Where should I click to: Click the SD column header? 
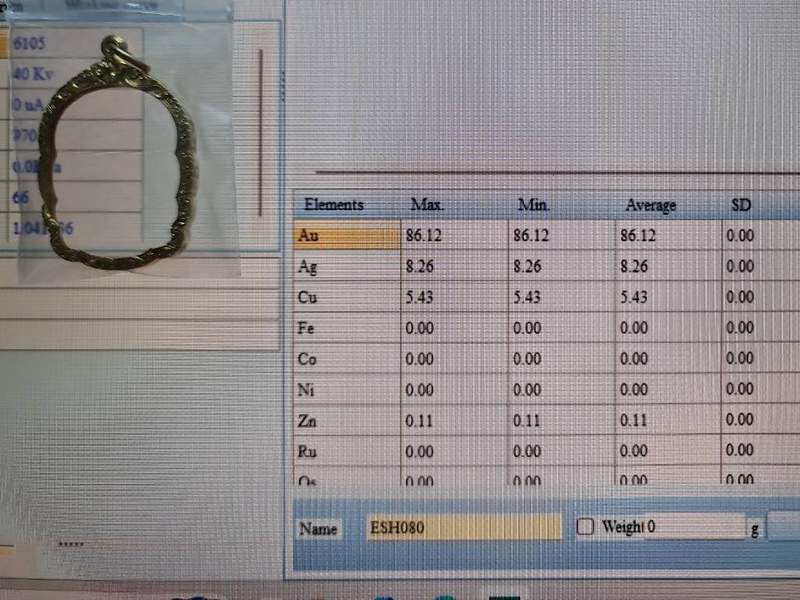741,205
